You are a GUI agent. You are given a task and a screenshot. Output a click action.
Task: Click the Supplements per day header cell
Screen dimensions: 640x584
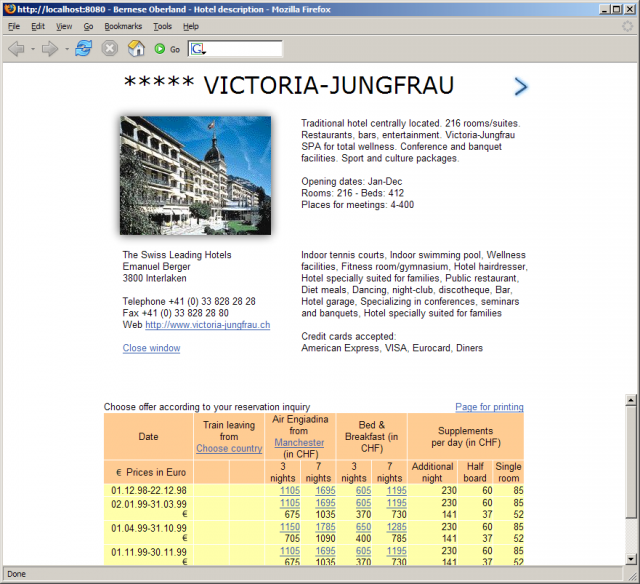(466, 437)
